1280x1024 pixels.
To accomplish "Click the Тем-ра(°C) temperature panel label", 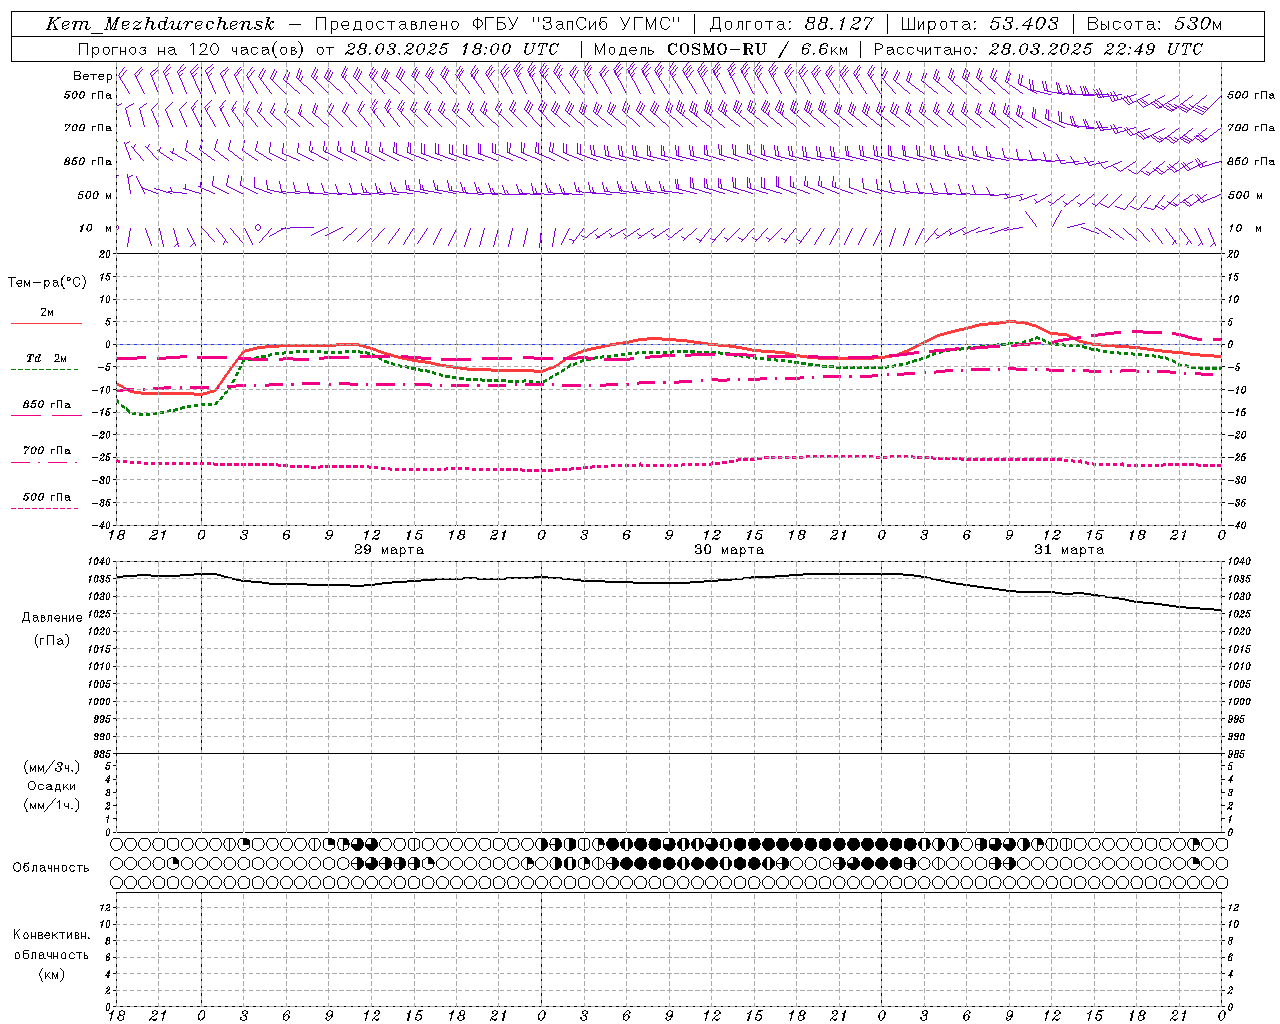I will click(x=47, y=283).
